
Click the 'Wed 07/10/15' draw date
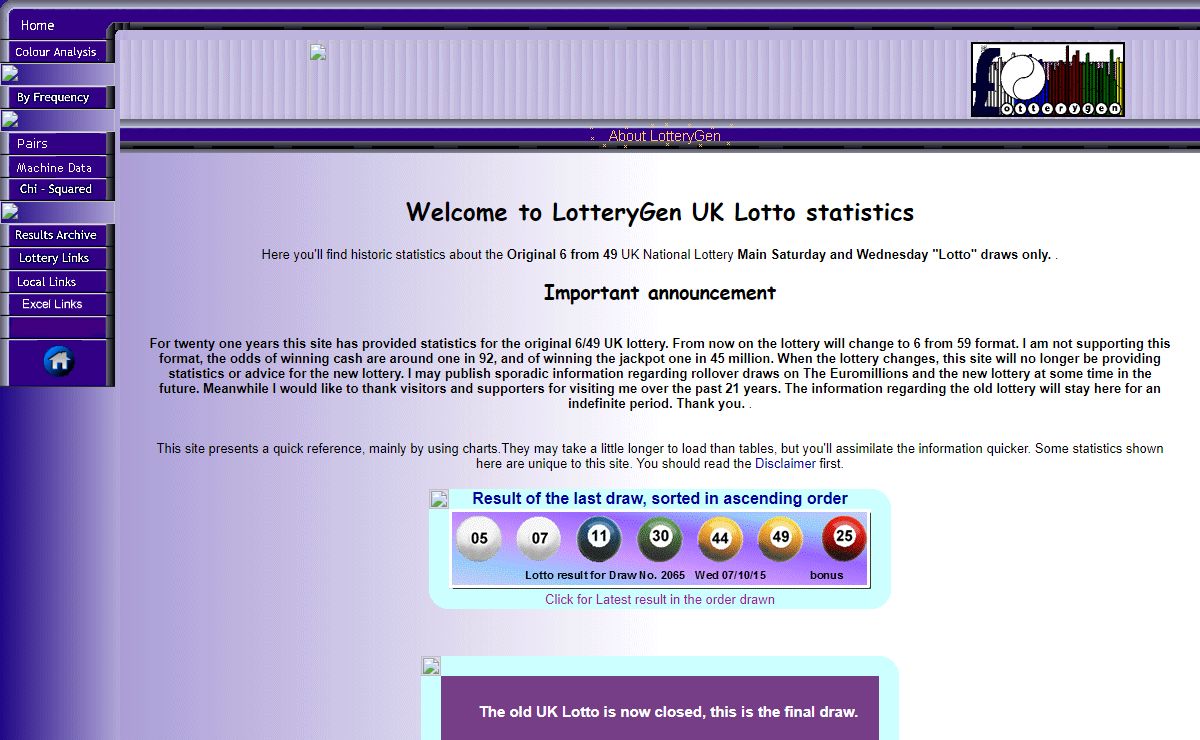click(x=731, y=575)
